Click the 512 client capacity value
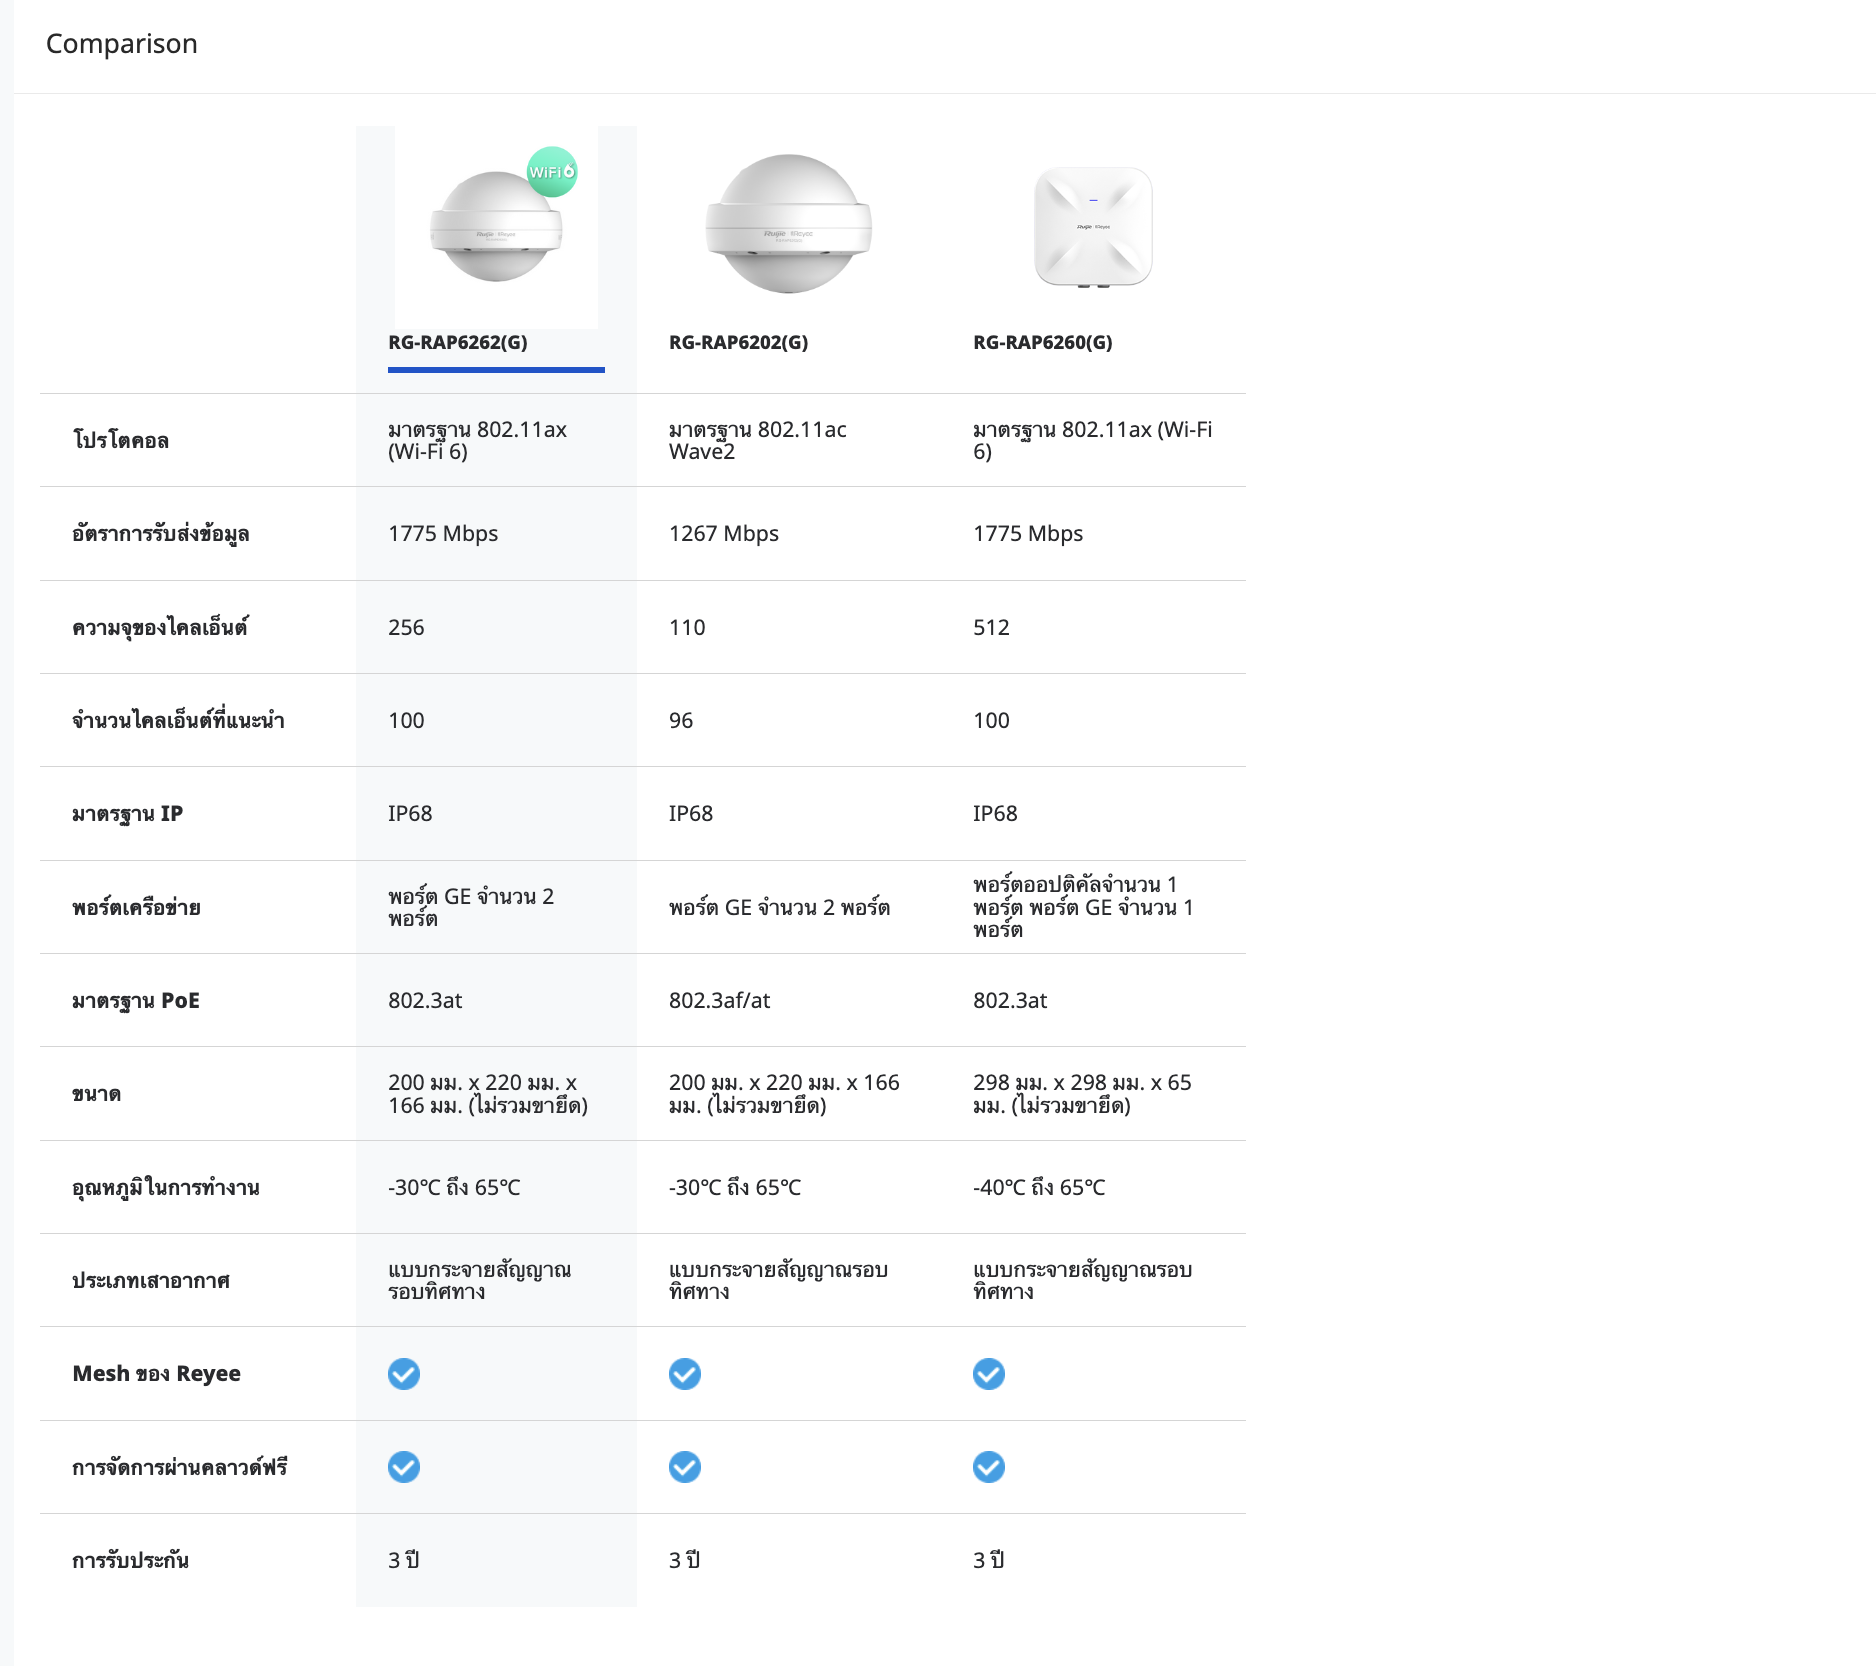Image resolution: width=1876 pixels, height=1666 pixels. (x=991, y=628)
